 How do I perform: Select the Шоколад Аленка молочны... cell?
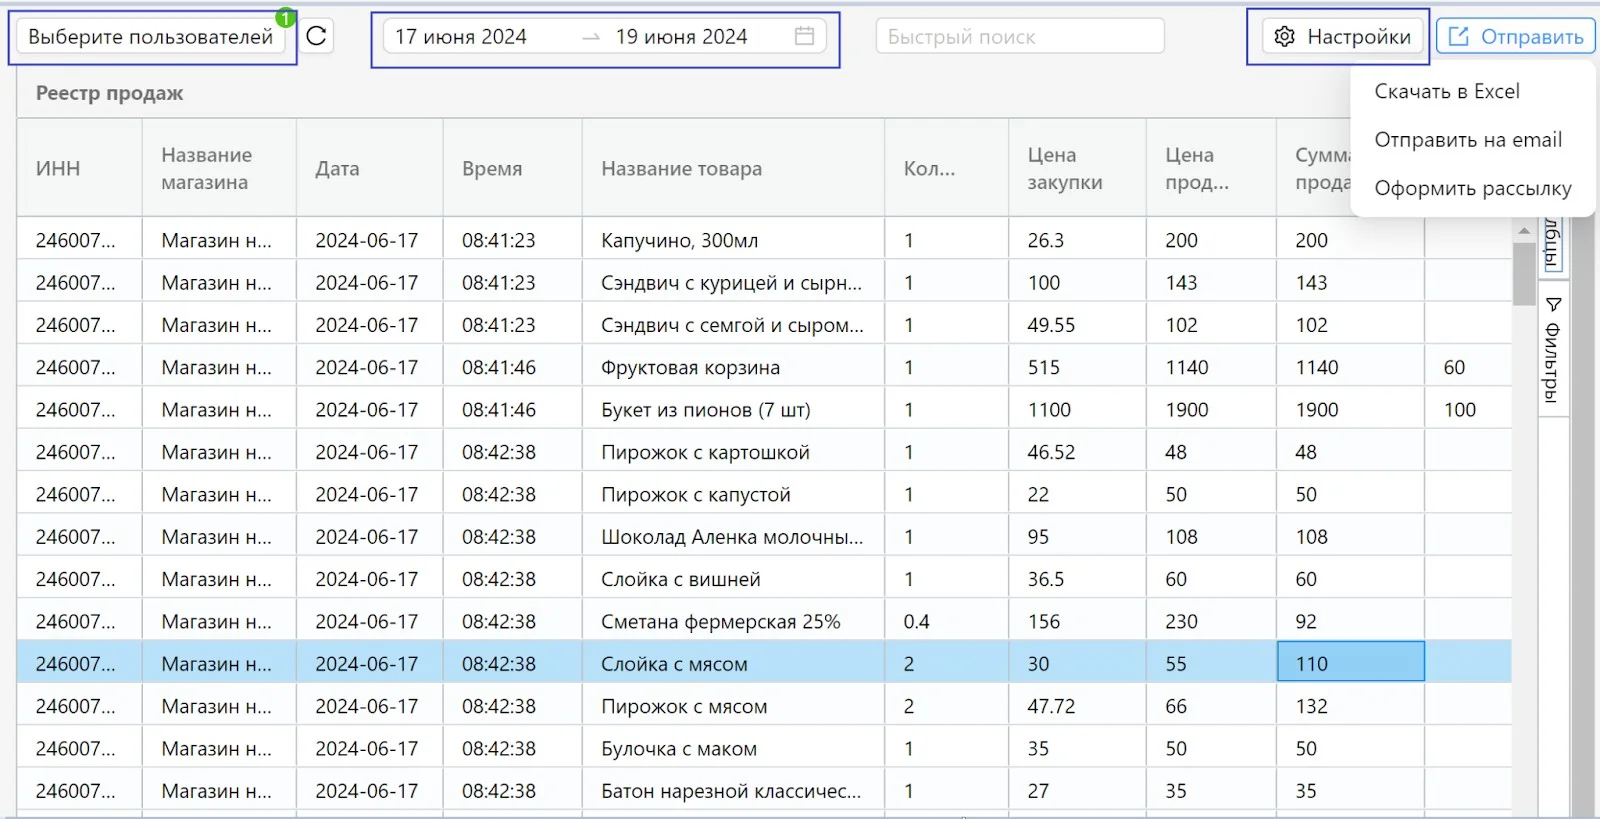733,537
